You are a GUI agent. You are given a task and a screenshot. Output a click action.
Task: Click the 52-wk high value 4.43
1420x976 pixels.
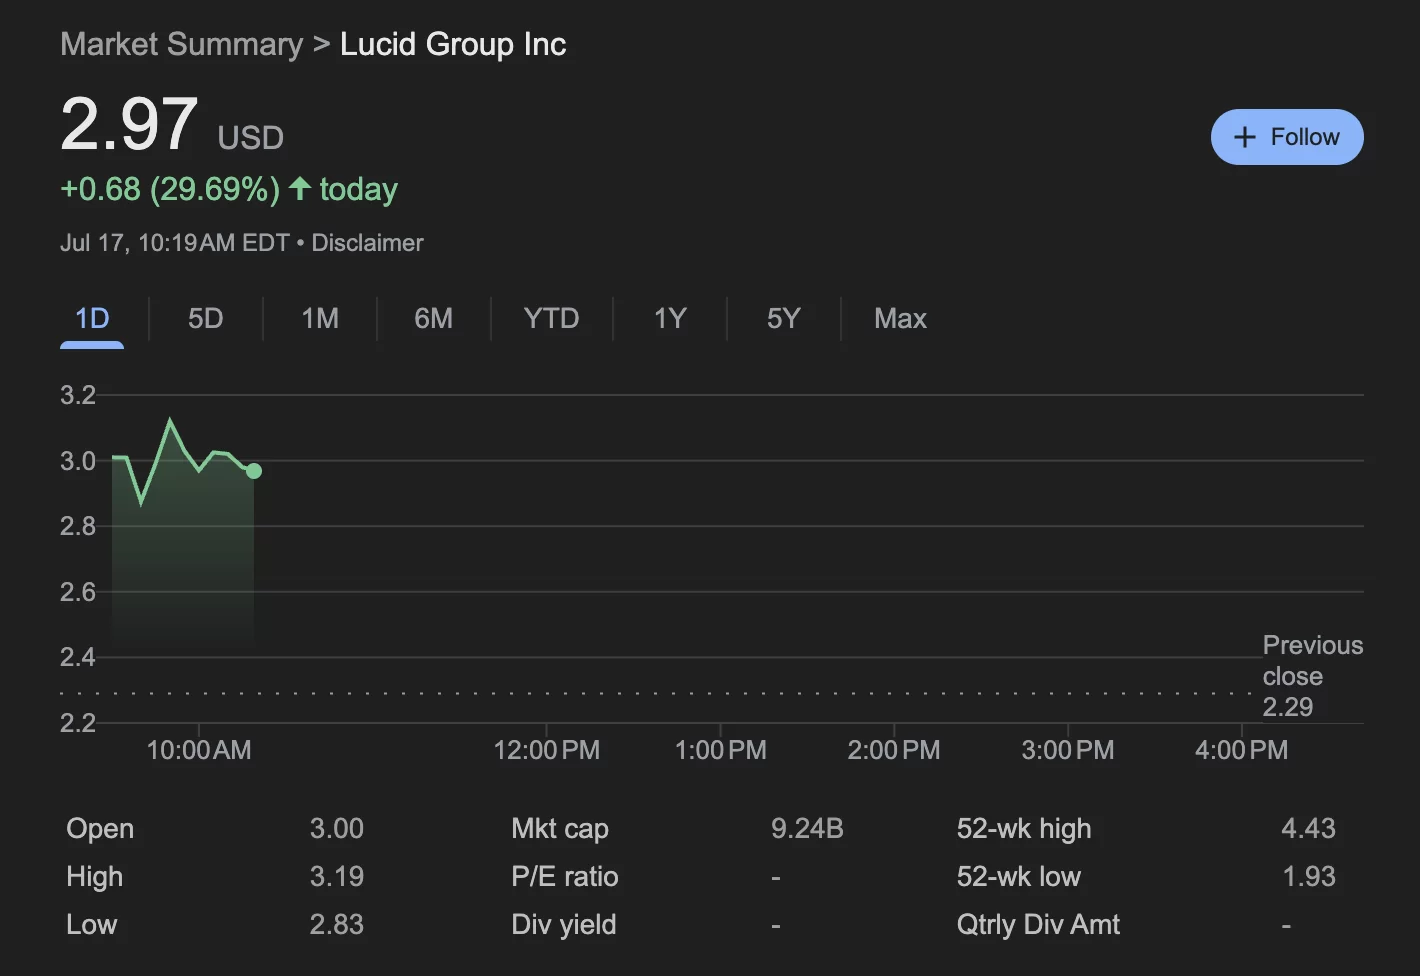1308,828
